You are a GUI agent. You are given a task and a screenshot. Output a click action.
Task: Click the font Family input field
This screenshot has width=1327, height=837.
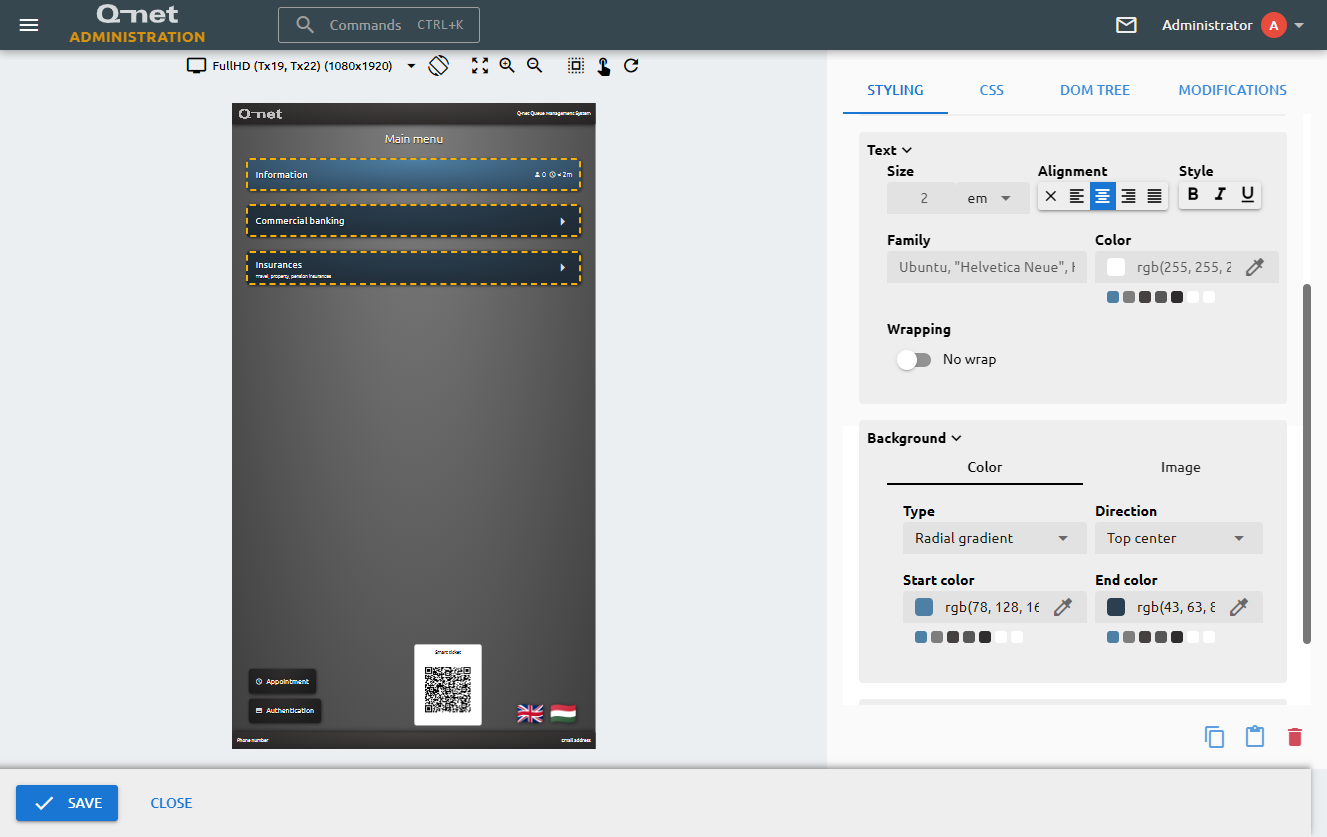(987, 267)
